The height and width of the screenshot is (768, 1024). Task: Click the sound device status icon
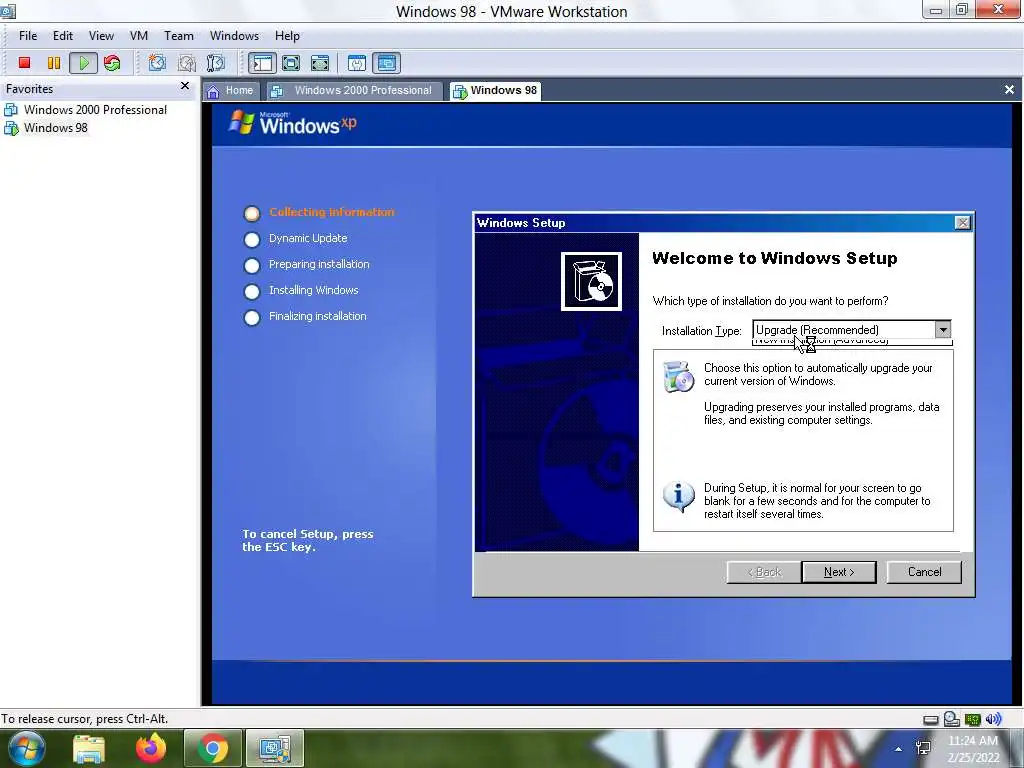pos(993,719)
